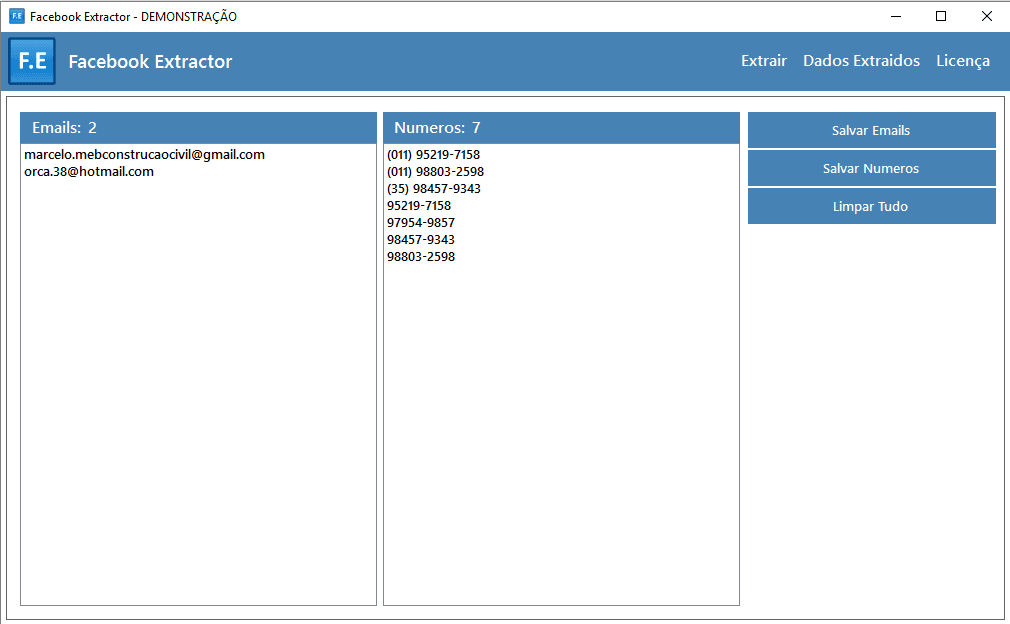Maximize the Facebook Extractor window

[941, 16]
